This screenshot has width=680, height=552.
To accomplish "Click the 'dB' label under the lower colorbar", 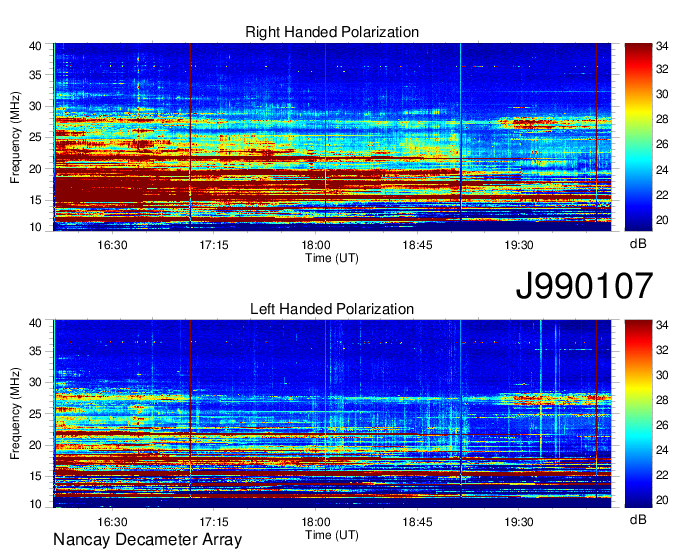I will click(638, 519).
